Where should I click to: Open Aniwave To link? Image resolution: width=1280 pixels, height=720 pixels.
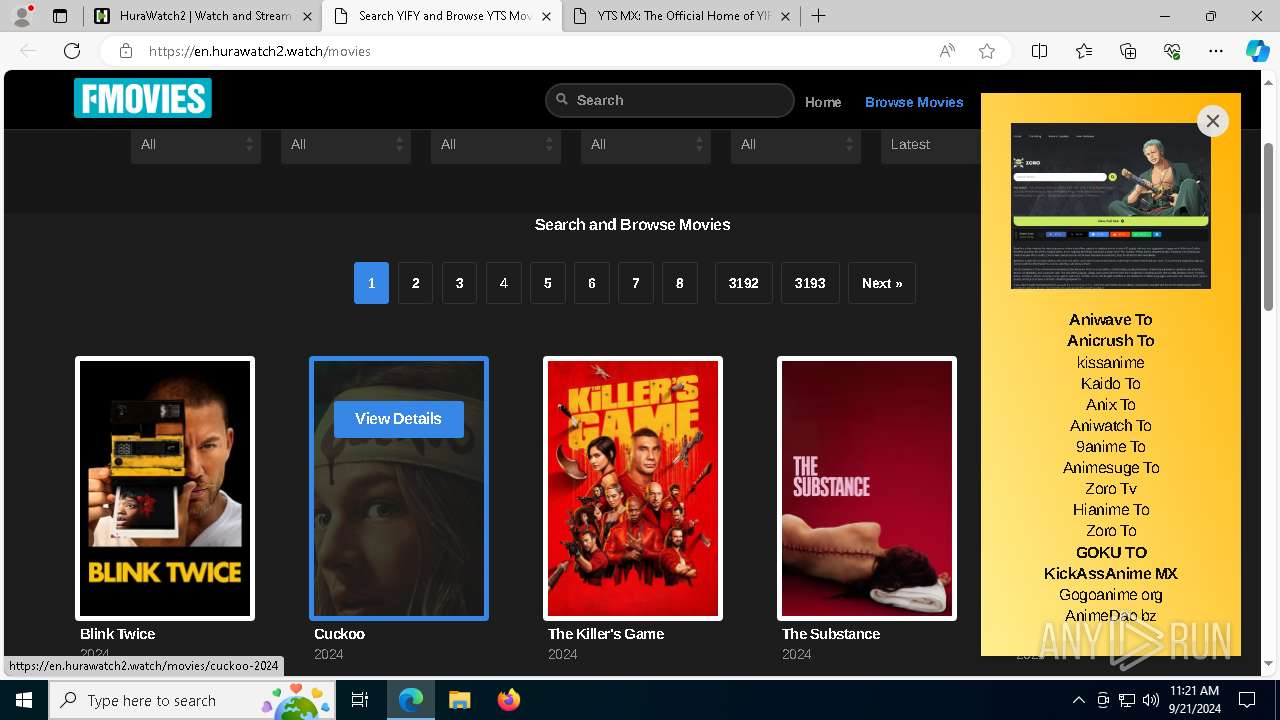(1110, 320)
